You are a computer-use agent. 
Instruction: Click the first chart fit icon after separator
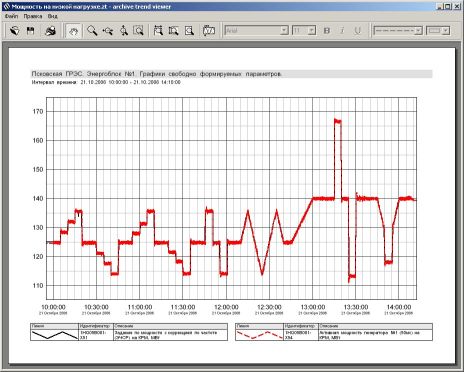[x=158, y=31]
